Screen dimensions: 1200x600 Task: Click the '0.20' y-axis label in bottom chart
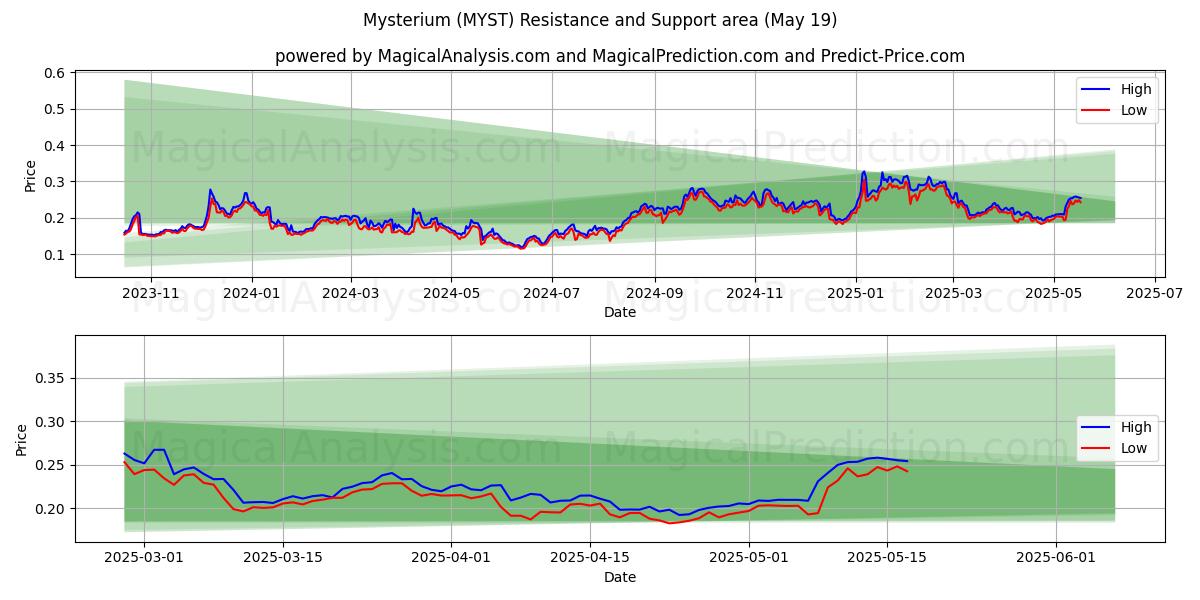click(50, 509)
